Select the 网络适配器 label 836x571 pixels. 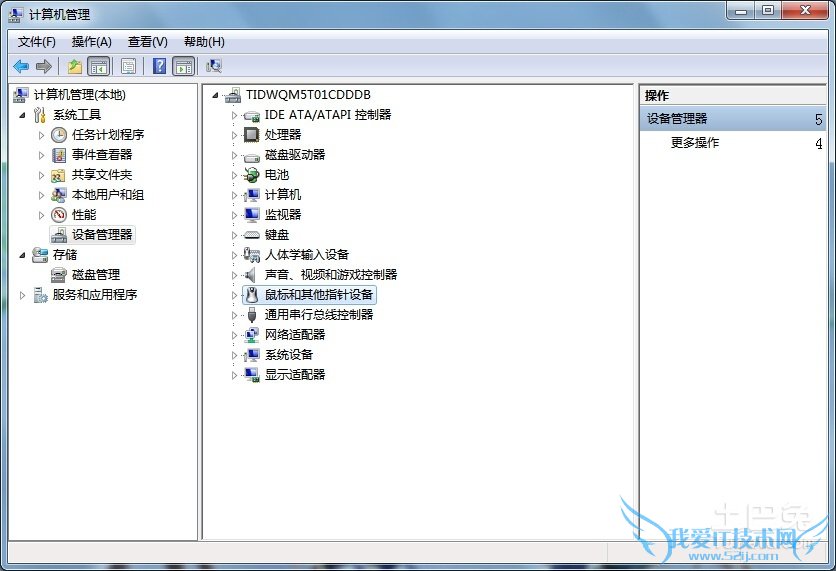[x=295, y=335]
